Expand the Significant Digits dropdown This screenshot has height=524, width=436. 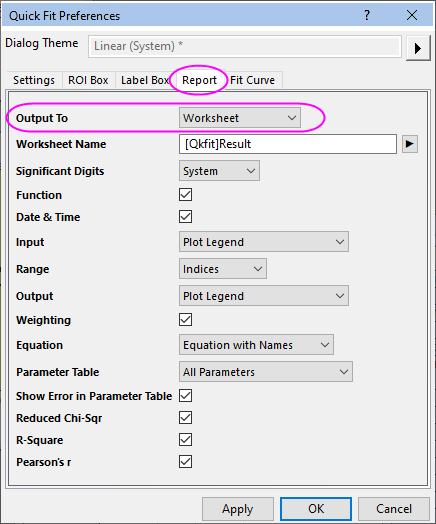coord(219,171)
